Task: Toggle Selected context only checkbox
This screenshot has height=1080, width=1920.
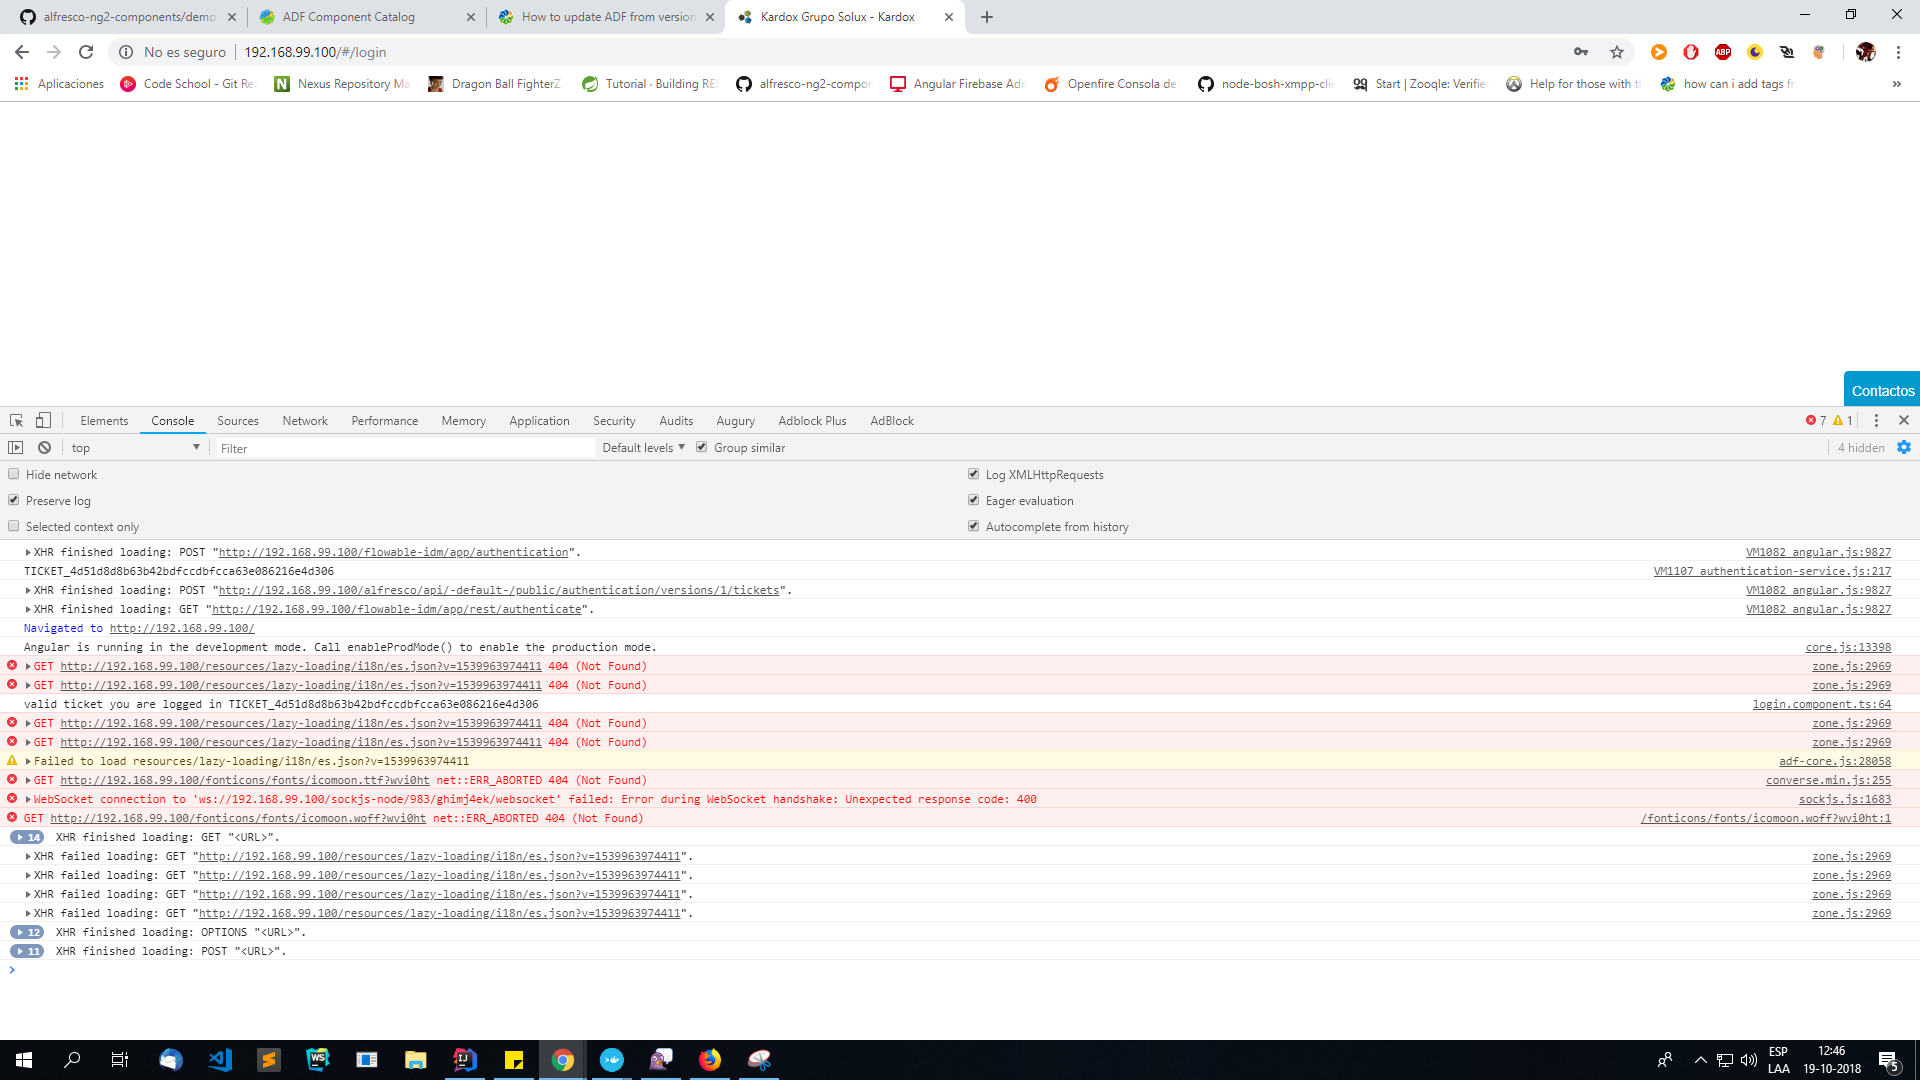Action: tap(14, 526)
